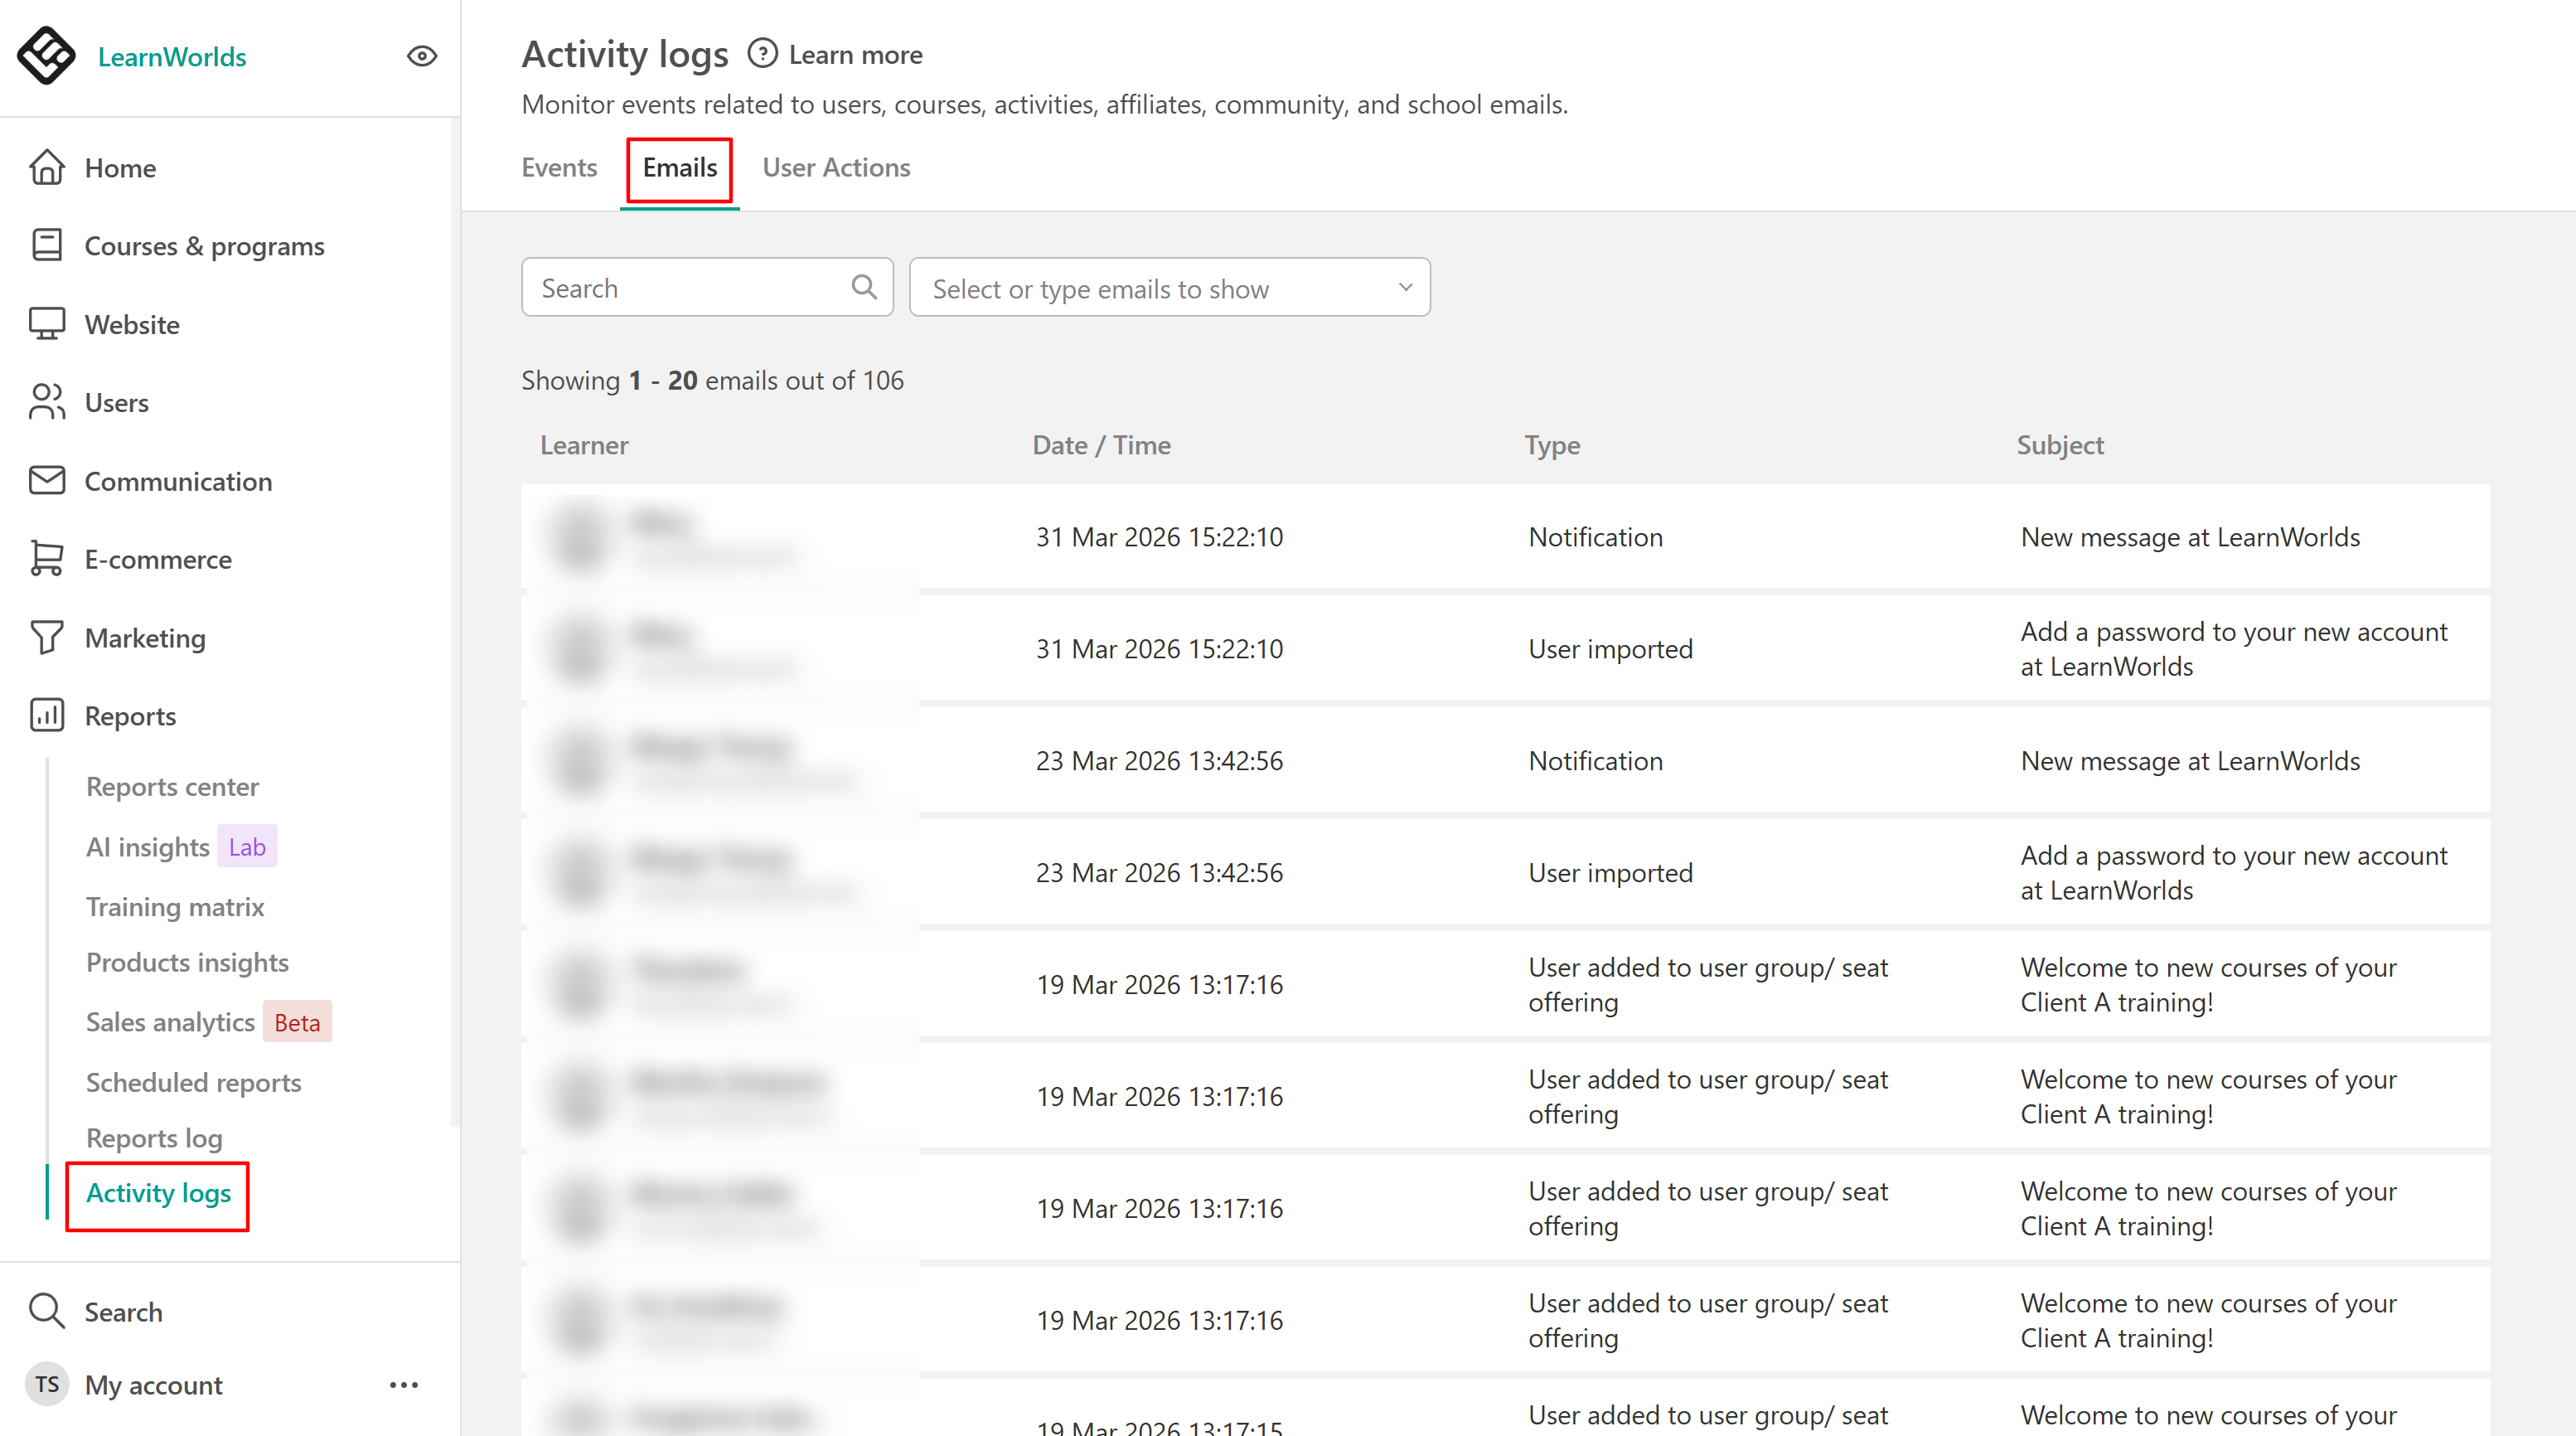Open the Learn more link
The image size is (2576, 1436).
pos(855,55)
